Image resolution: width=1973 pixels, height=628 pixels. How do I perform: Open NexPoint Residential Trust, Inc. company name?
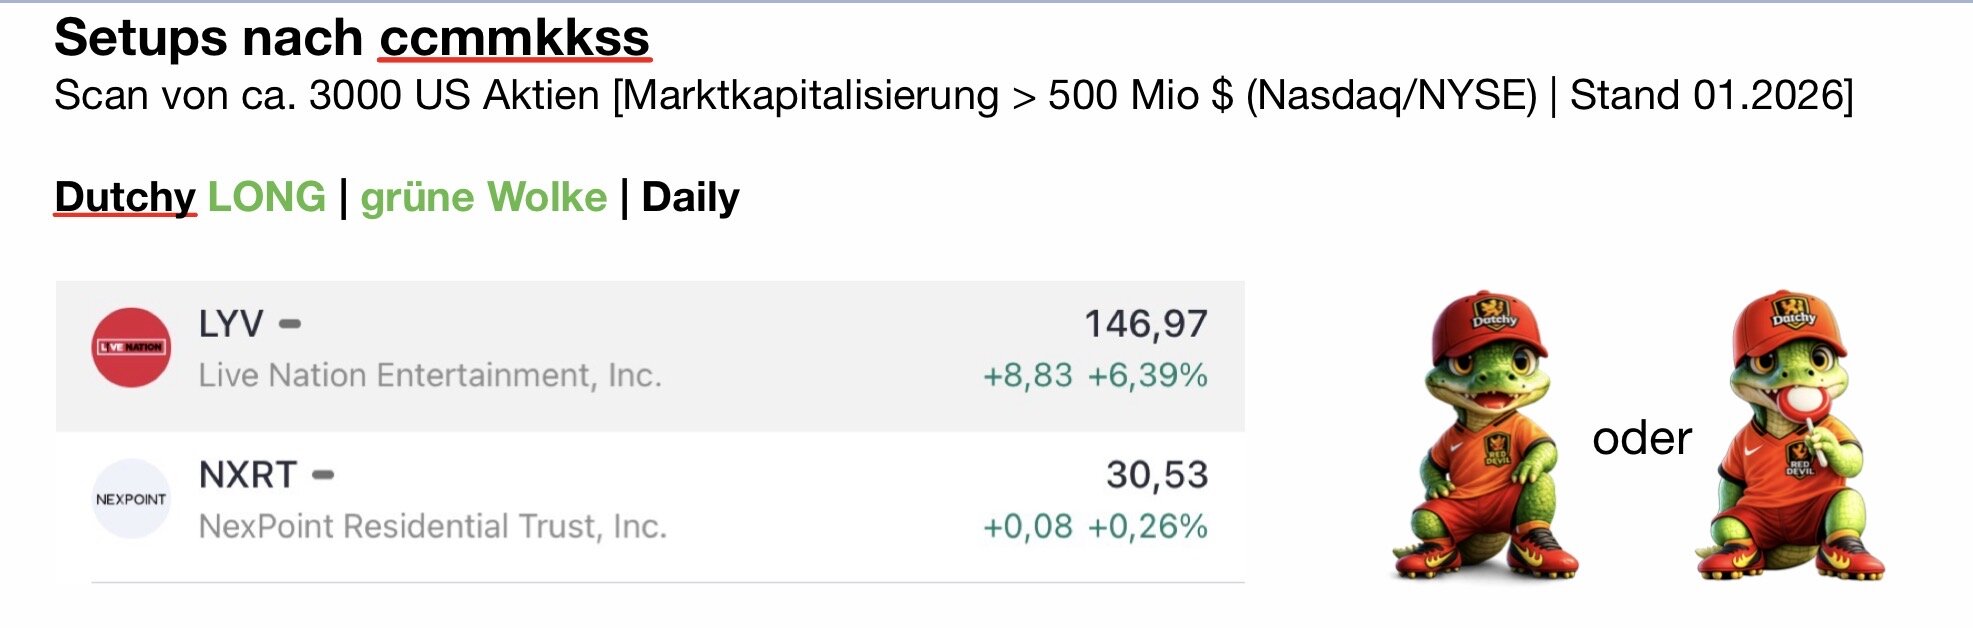432,526
